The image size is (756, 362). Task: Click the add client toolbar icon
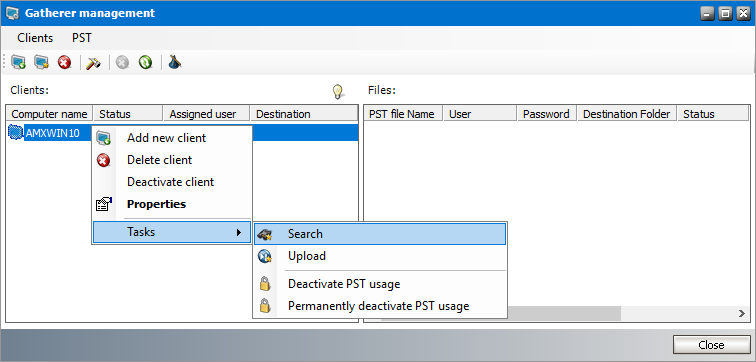tap(18, 62)
